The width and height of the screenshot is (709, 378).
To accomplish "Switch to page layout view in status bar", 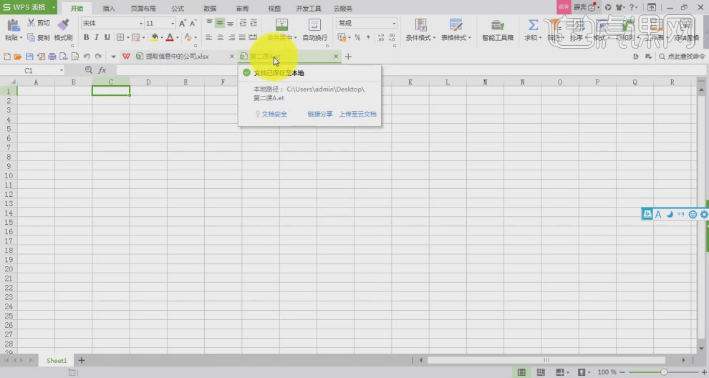I will click(540, 372).
